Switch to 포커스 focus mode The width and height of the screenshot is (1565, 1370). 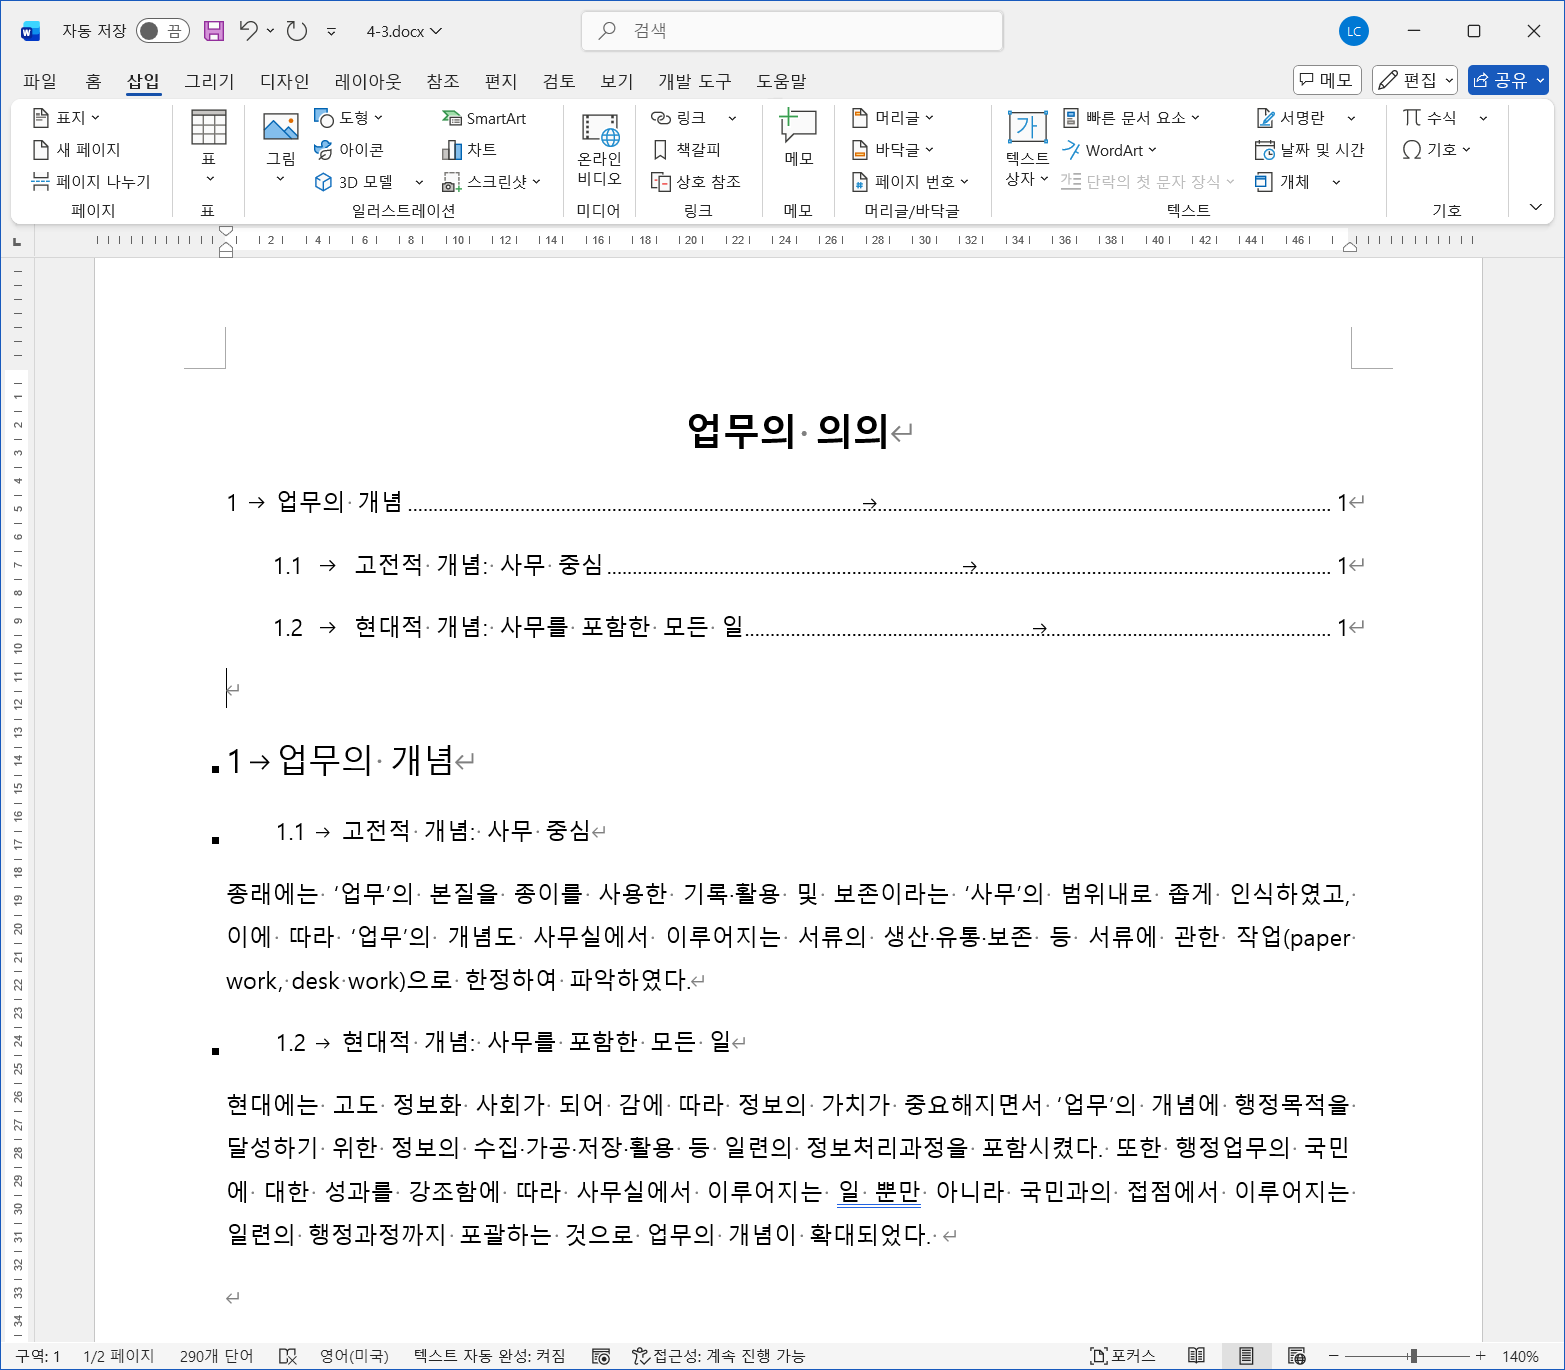(x=1123, y=1356)
